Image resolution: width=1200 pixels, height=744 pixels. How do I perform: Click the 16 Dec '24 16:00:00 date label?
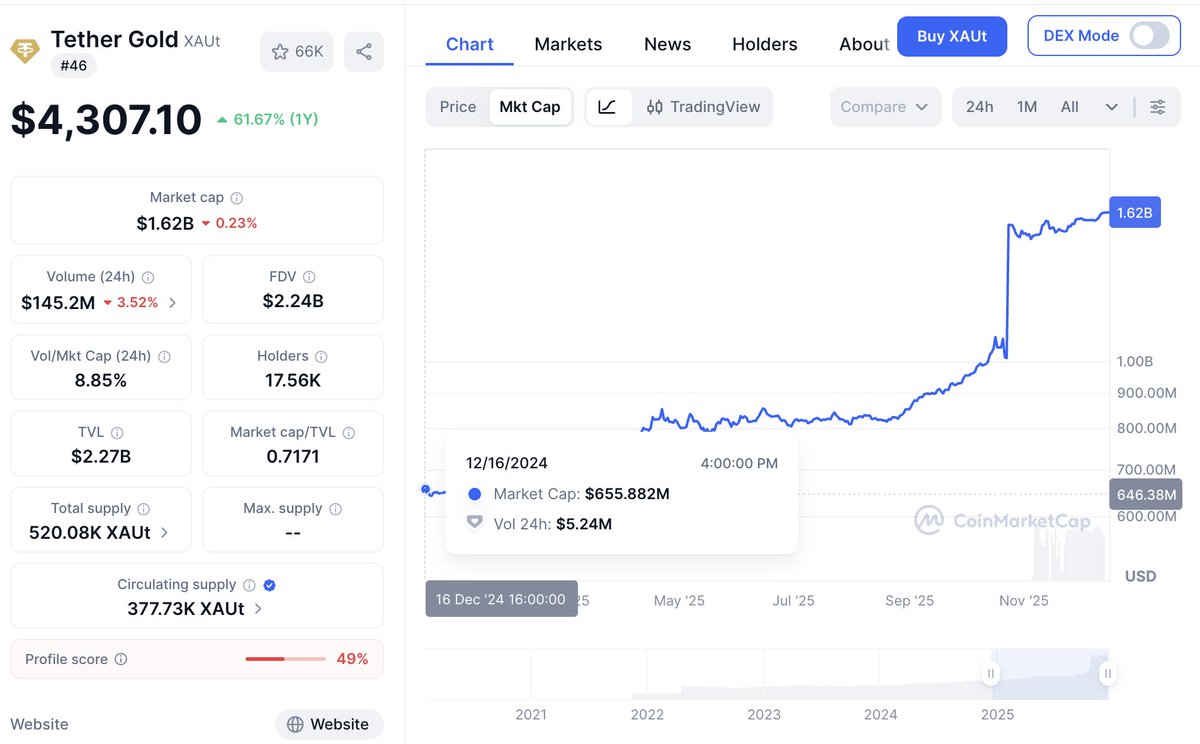(501, 599)
